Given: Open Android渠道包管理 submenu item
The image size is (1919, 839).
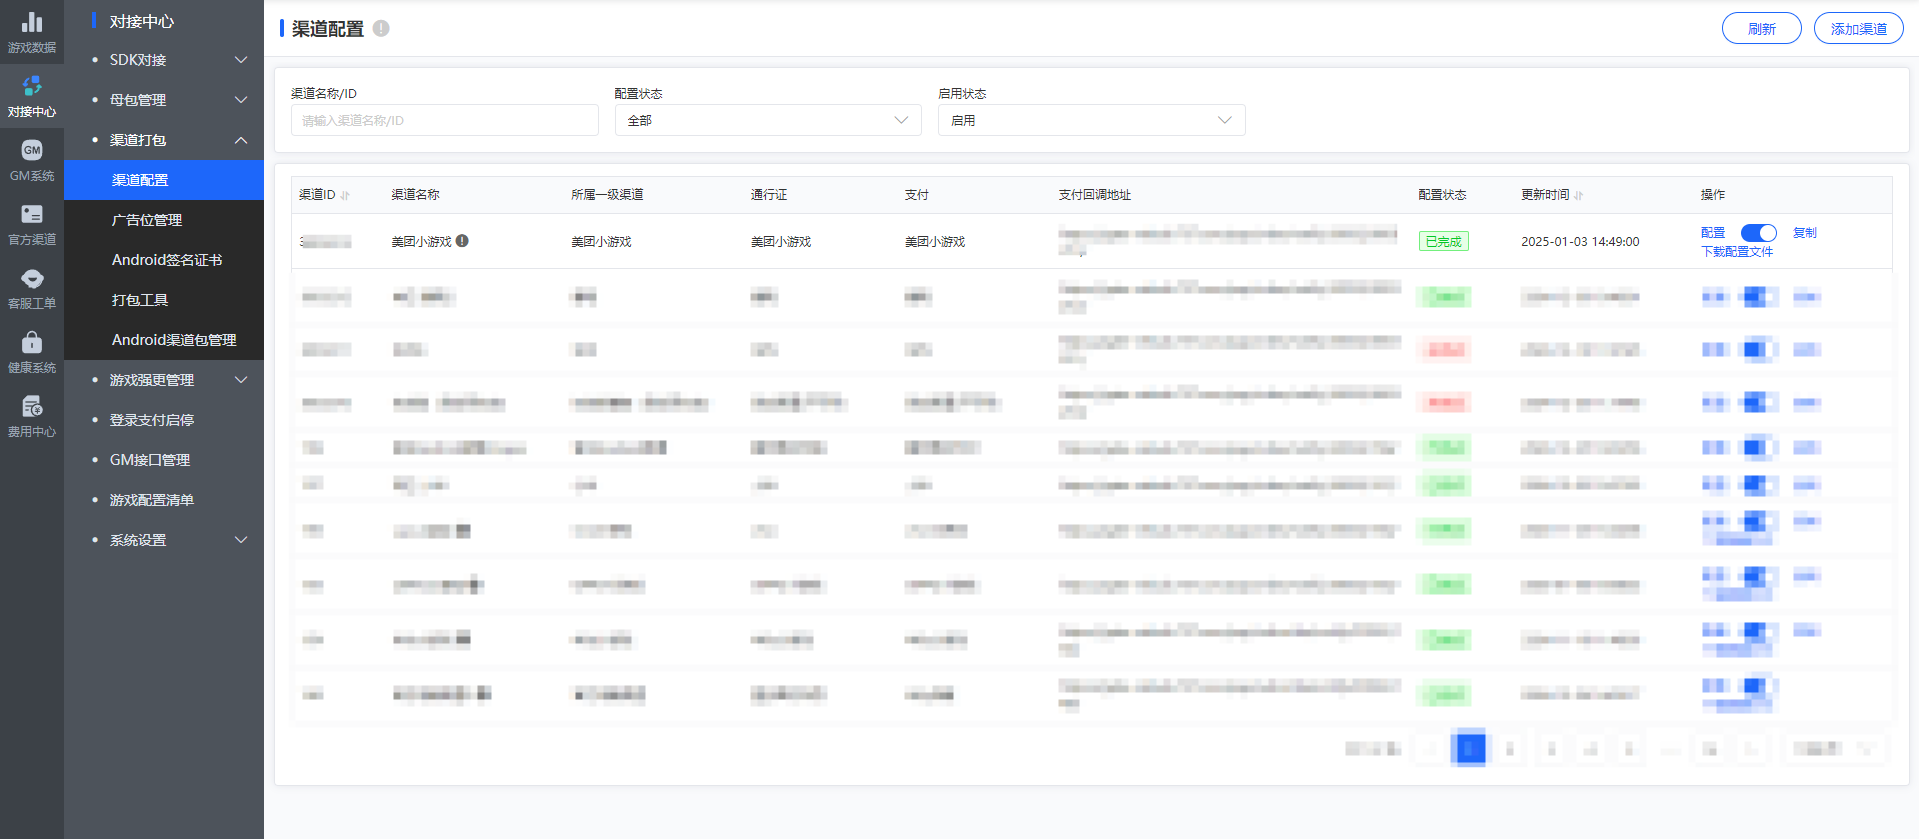Looking at the screenshot, I should pyautogui.click(x=164, y=340).
